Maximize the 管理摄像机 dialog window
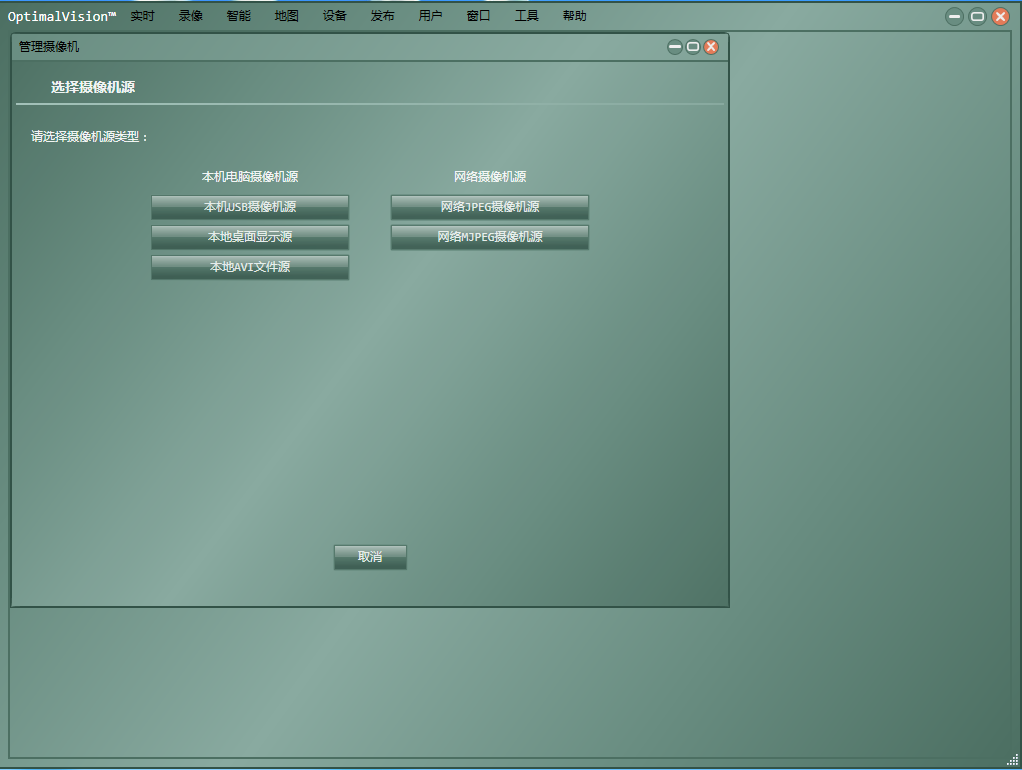The width and height of the screenshot is (1022, 770). pos(693,47)
